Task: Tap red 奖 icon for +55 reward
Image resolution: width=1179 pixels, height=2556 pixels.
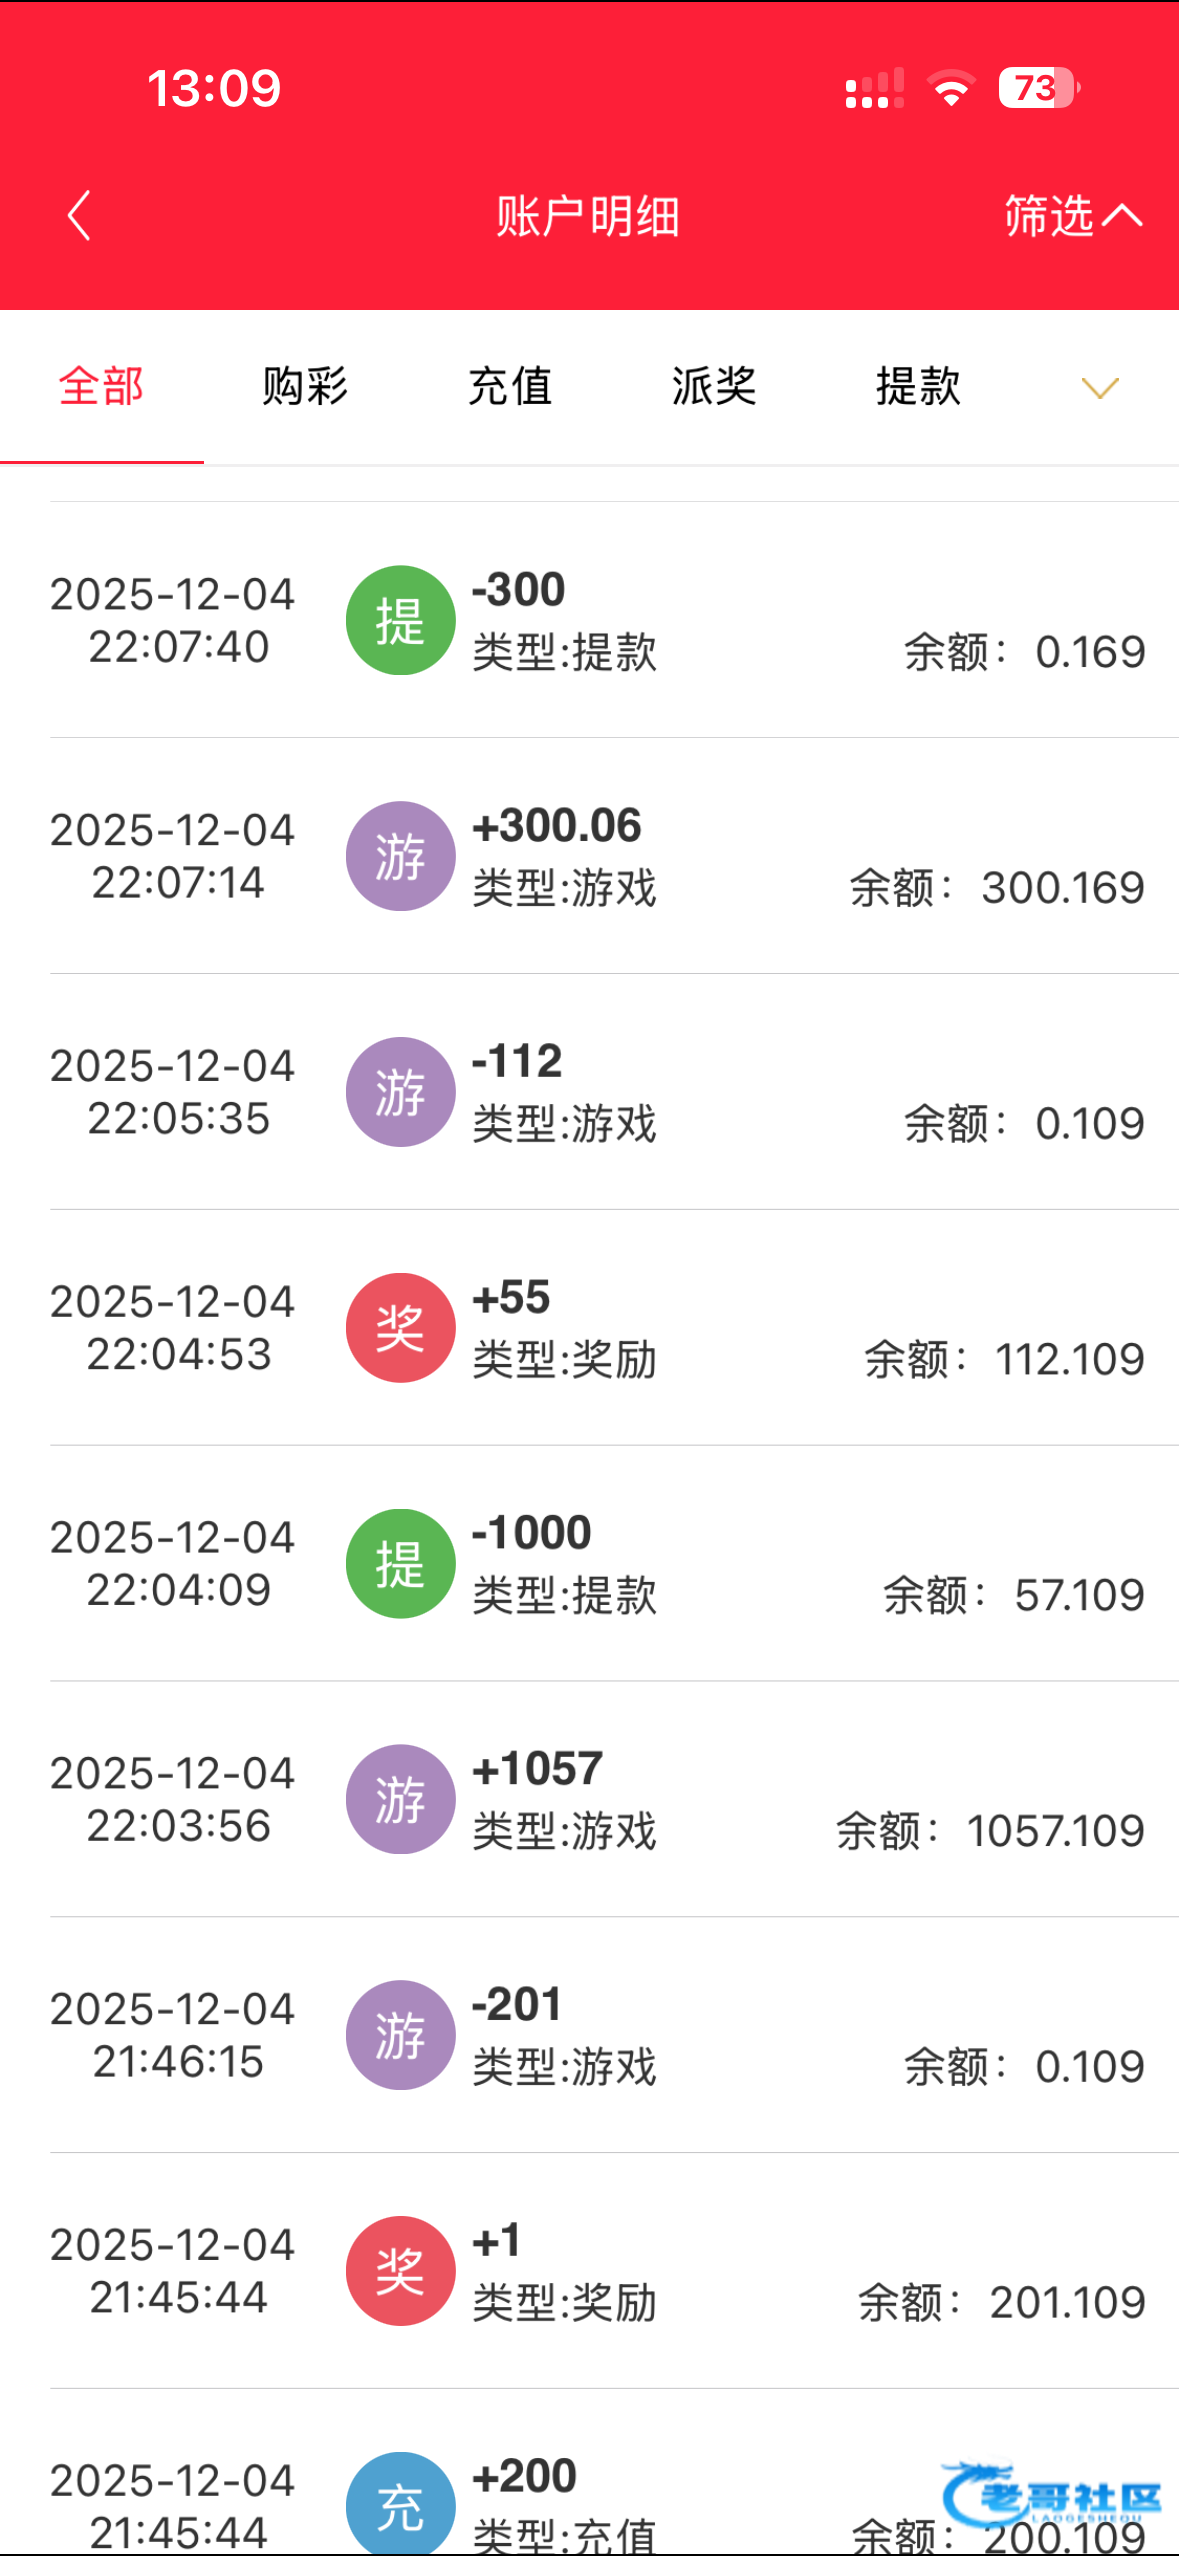Action: tap(400, 1328)
